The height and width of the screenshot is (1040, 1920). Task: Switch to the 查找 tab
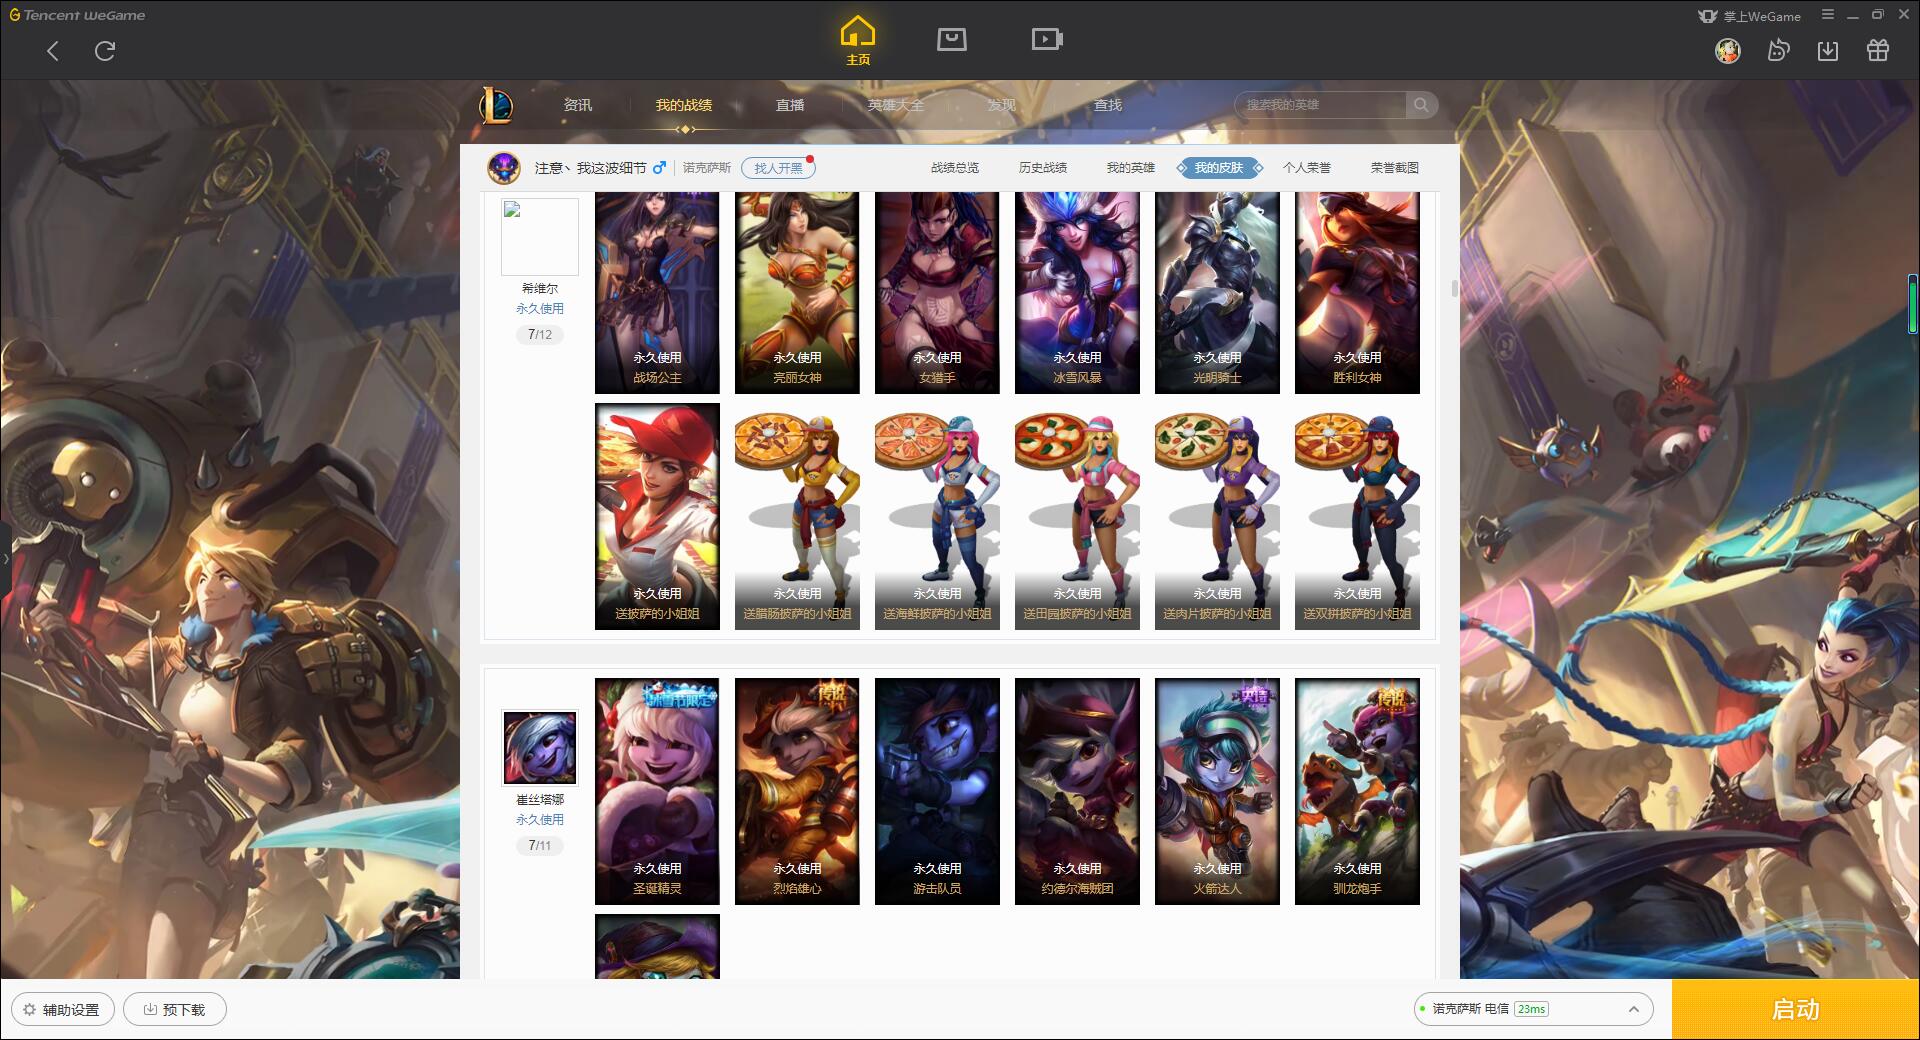[x=1107, y=105]
